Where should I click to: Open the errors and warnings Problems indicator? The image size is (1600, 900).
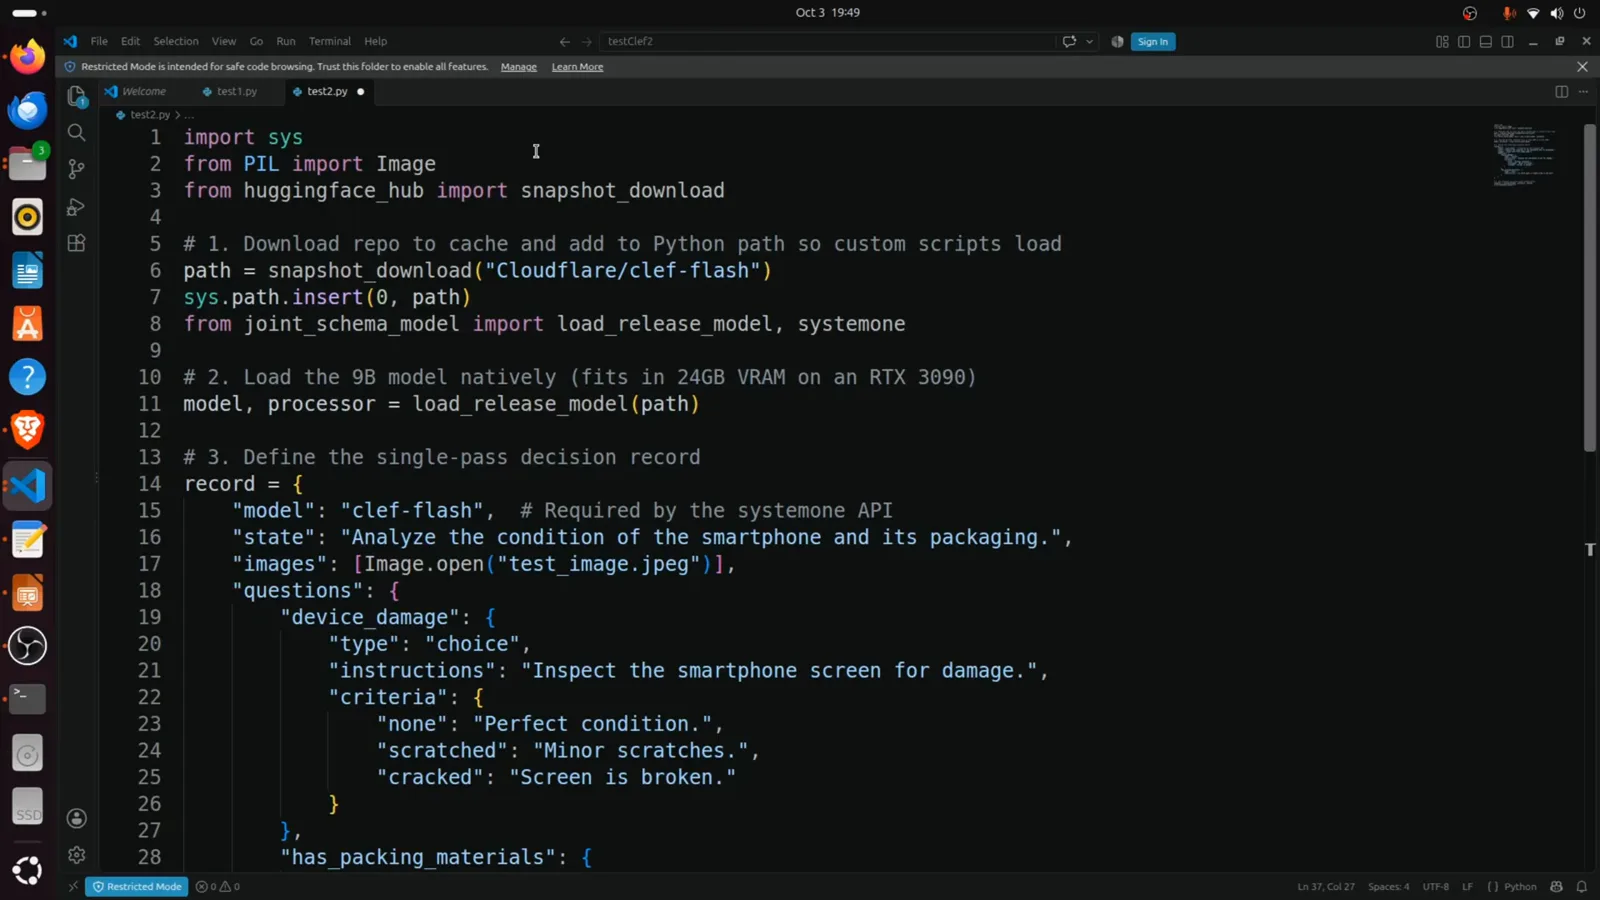click(217, 886)
